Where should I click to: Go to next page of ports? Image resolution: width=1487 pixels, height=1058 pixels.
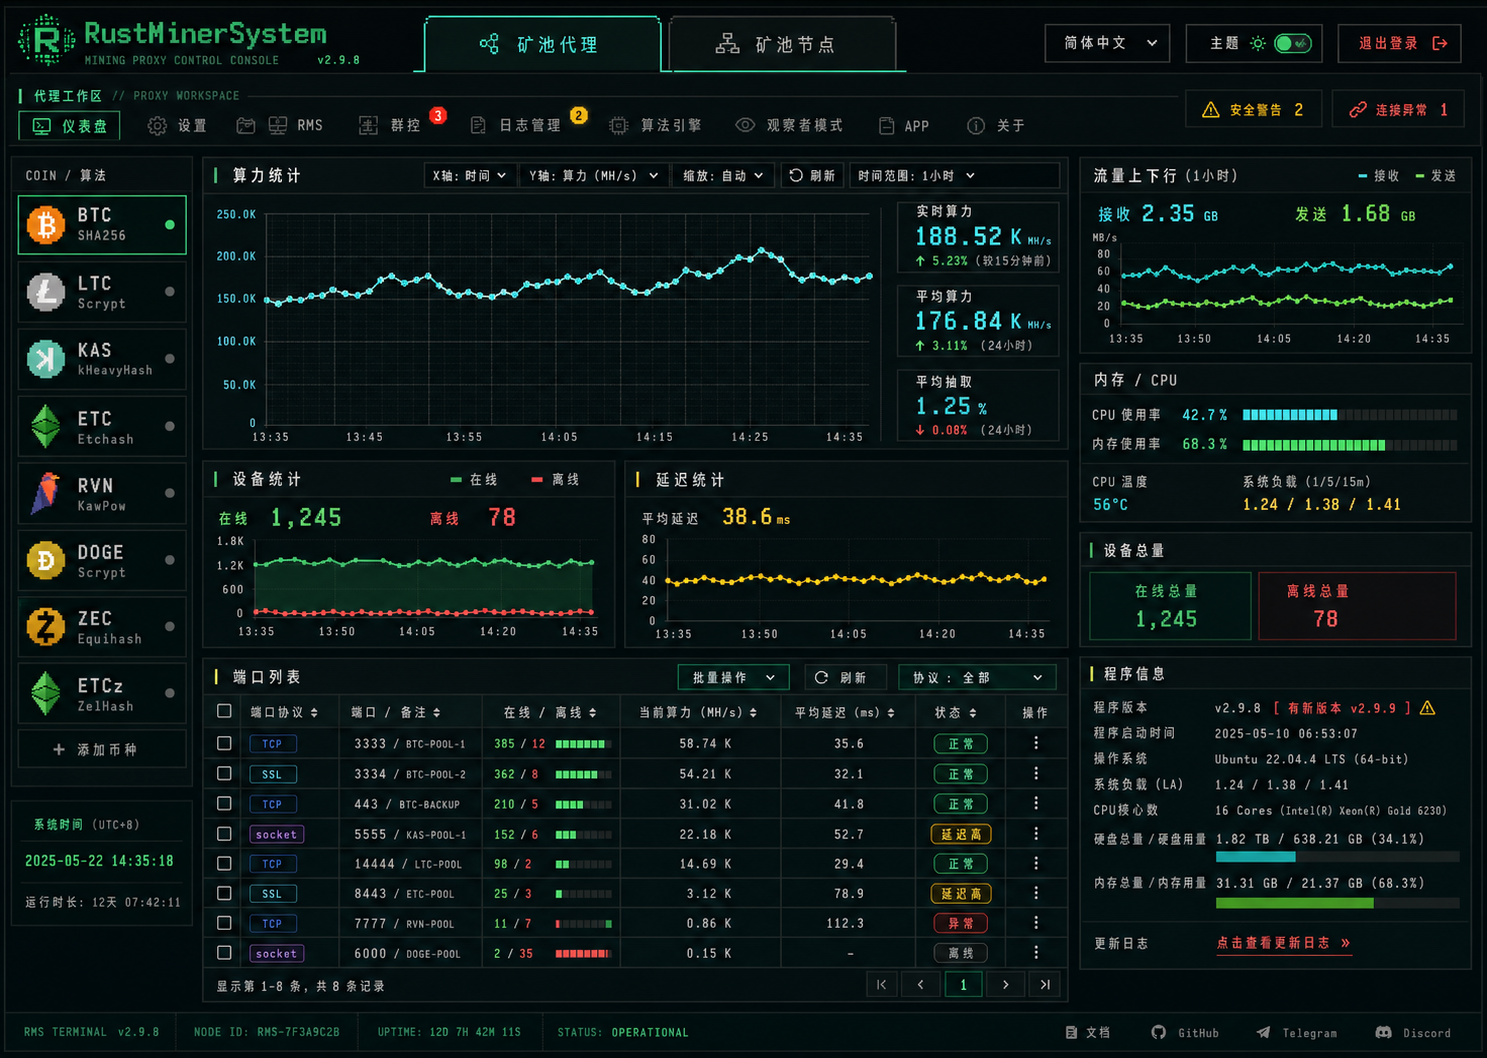coord(1005,985)
